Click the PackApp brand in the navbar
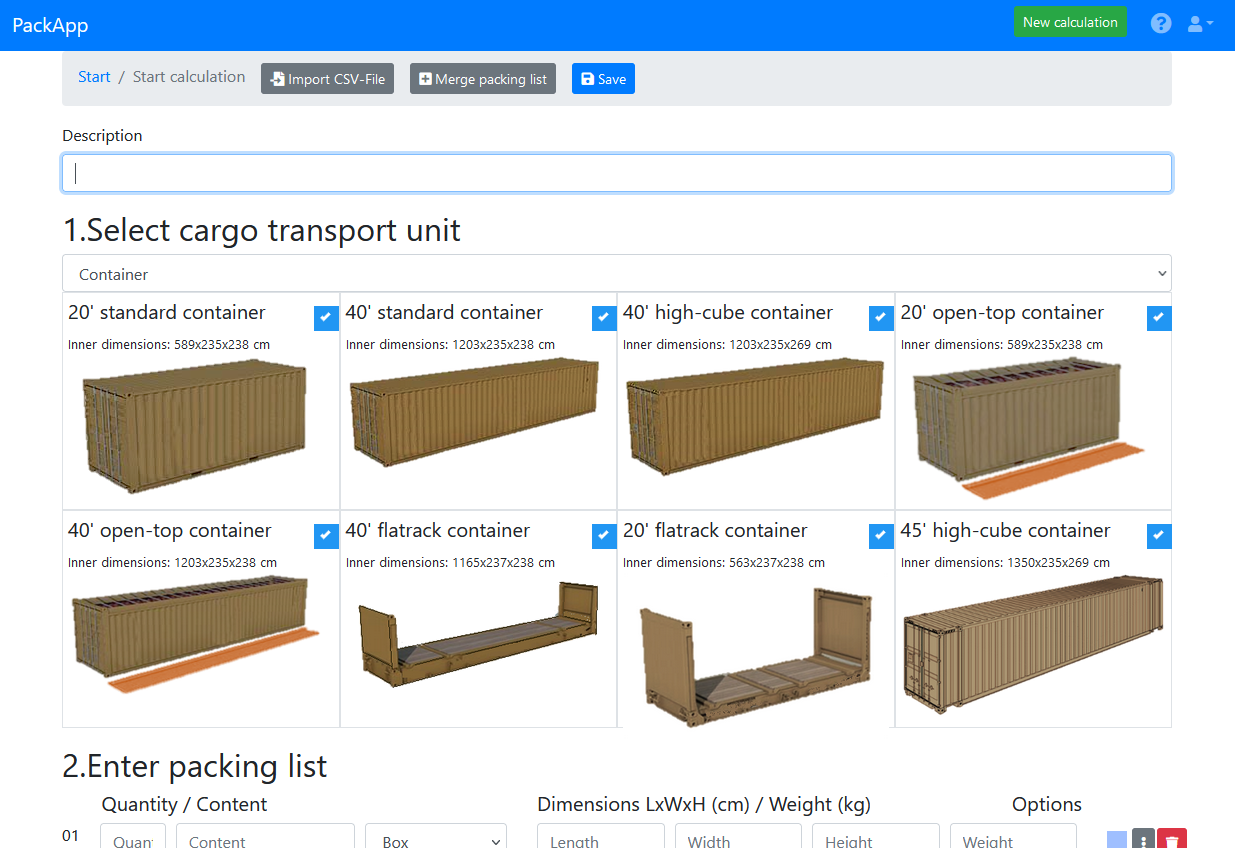This screenshot has width=1235, height=848. tap(50, 24)
